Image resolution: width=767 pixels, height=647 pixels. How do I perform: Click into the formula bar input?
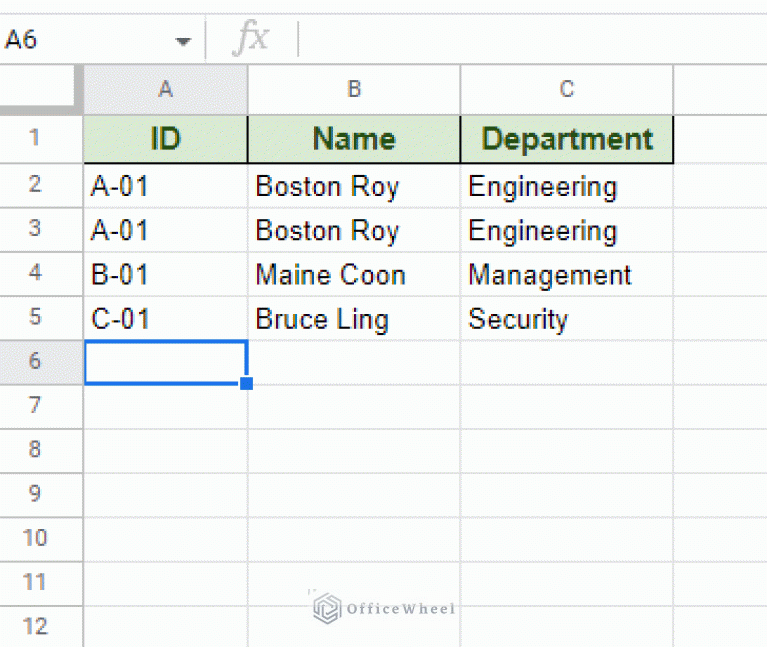click(x=530, y=40)
